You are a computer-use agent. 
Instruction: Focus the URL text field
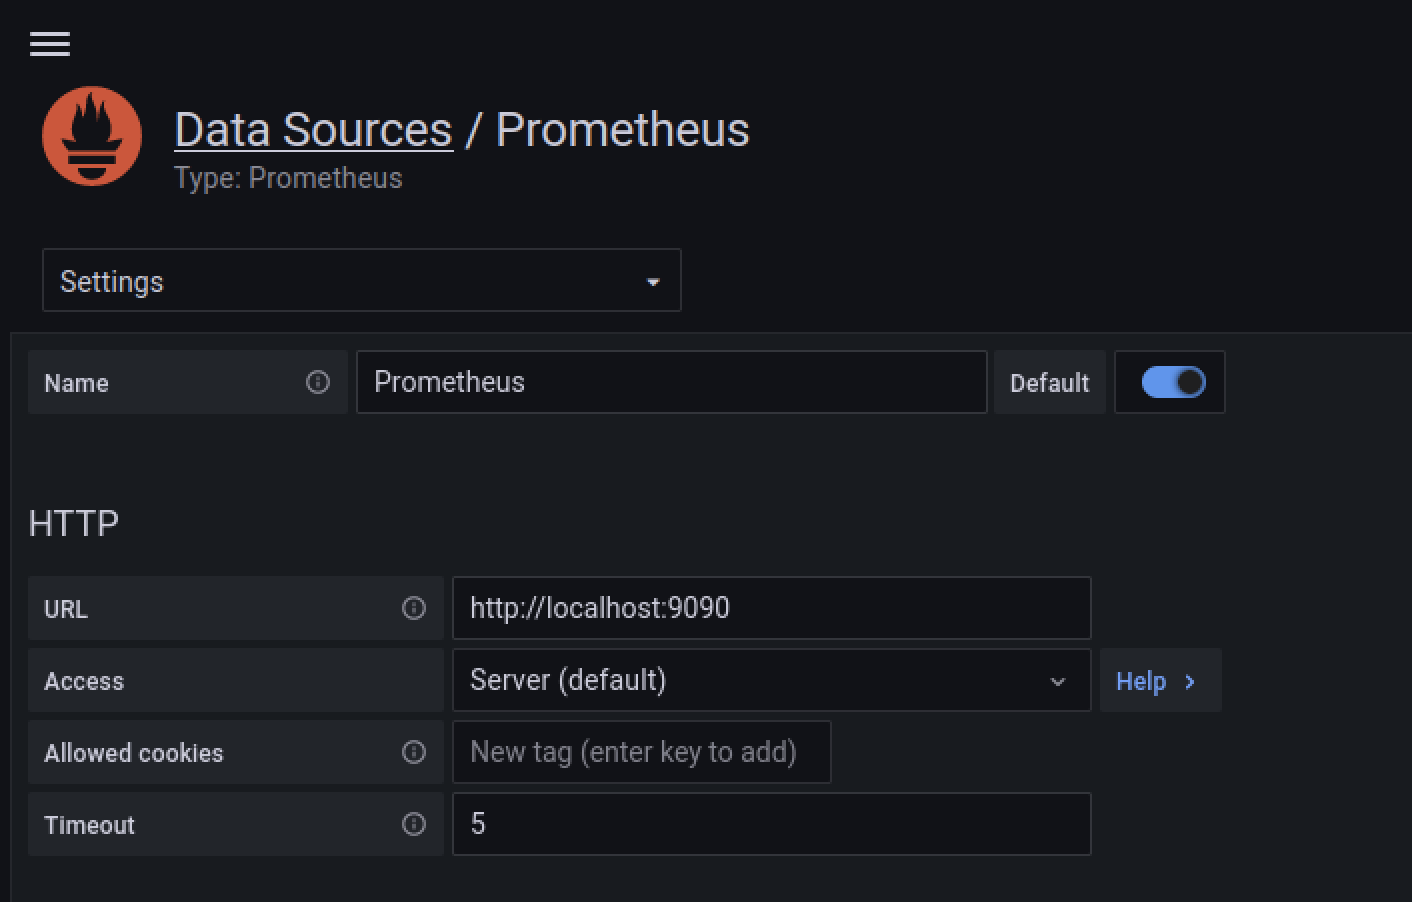[x=771, y=608]
